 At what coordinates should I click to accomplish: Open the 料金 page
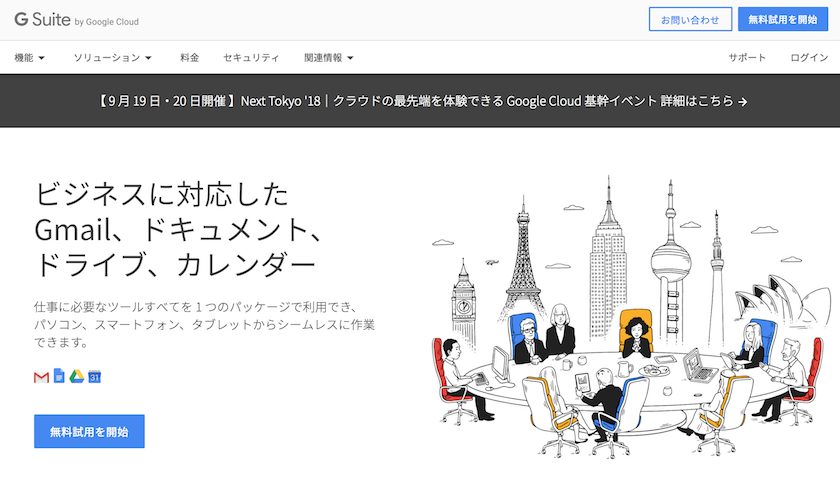point(190,57)
